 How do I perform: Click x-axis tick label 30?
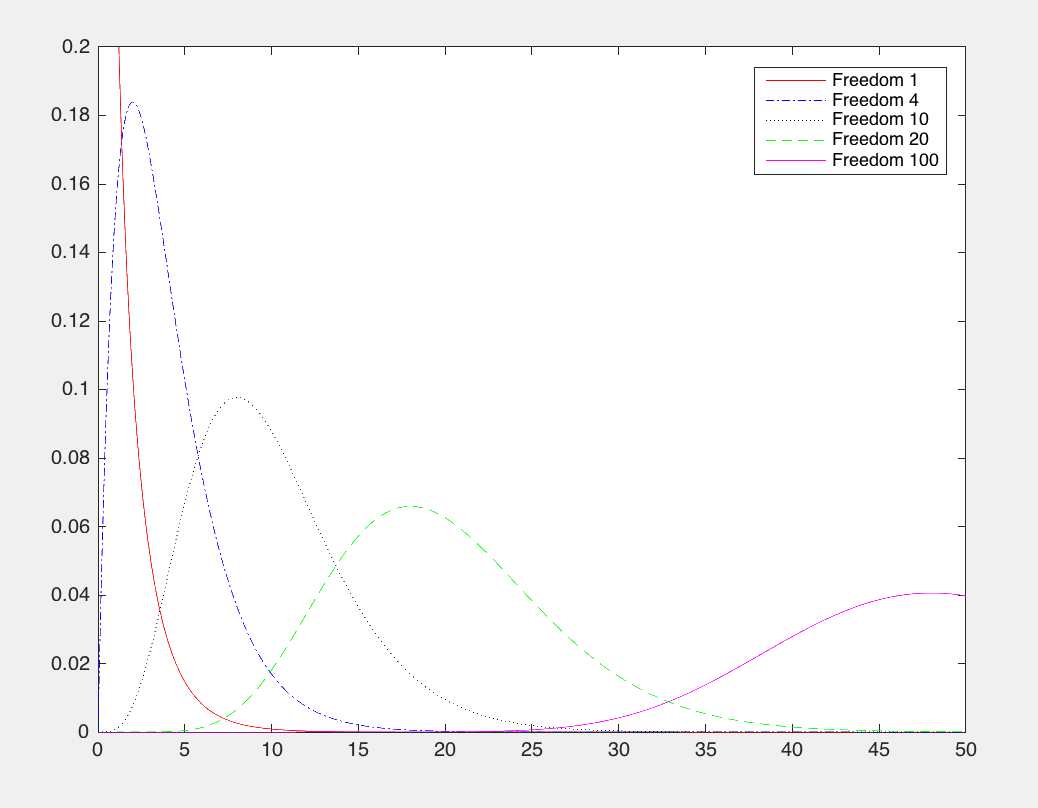click(x=619, y=750)
